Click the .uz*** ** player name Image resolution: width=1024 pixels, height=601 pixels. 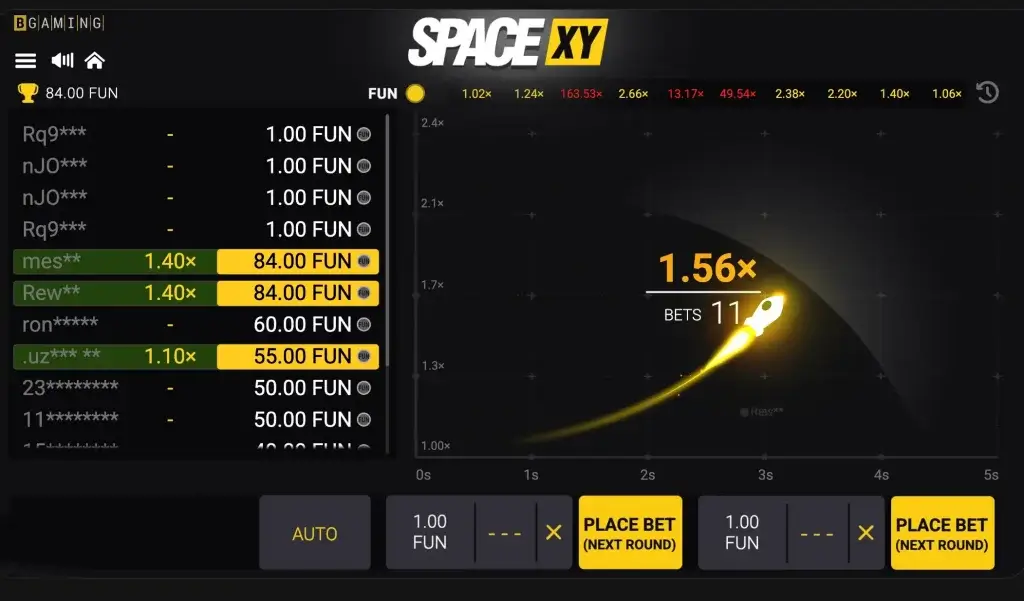point(61,356)
